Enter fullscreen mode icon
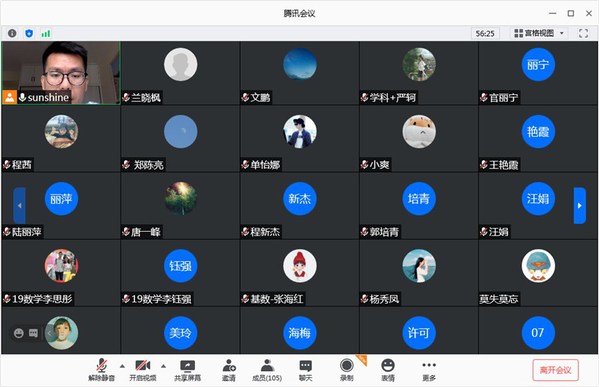The image size is (599, 387). (x=583, y=33)
